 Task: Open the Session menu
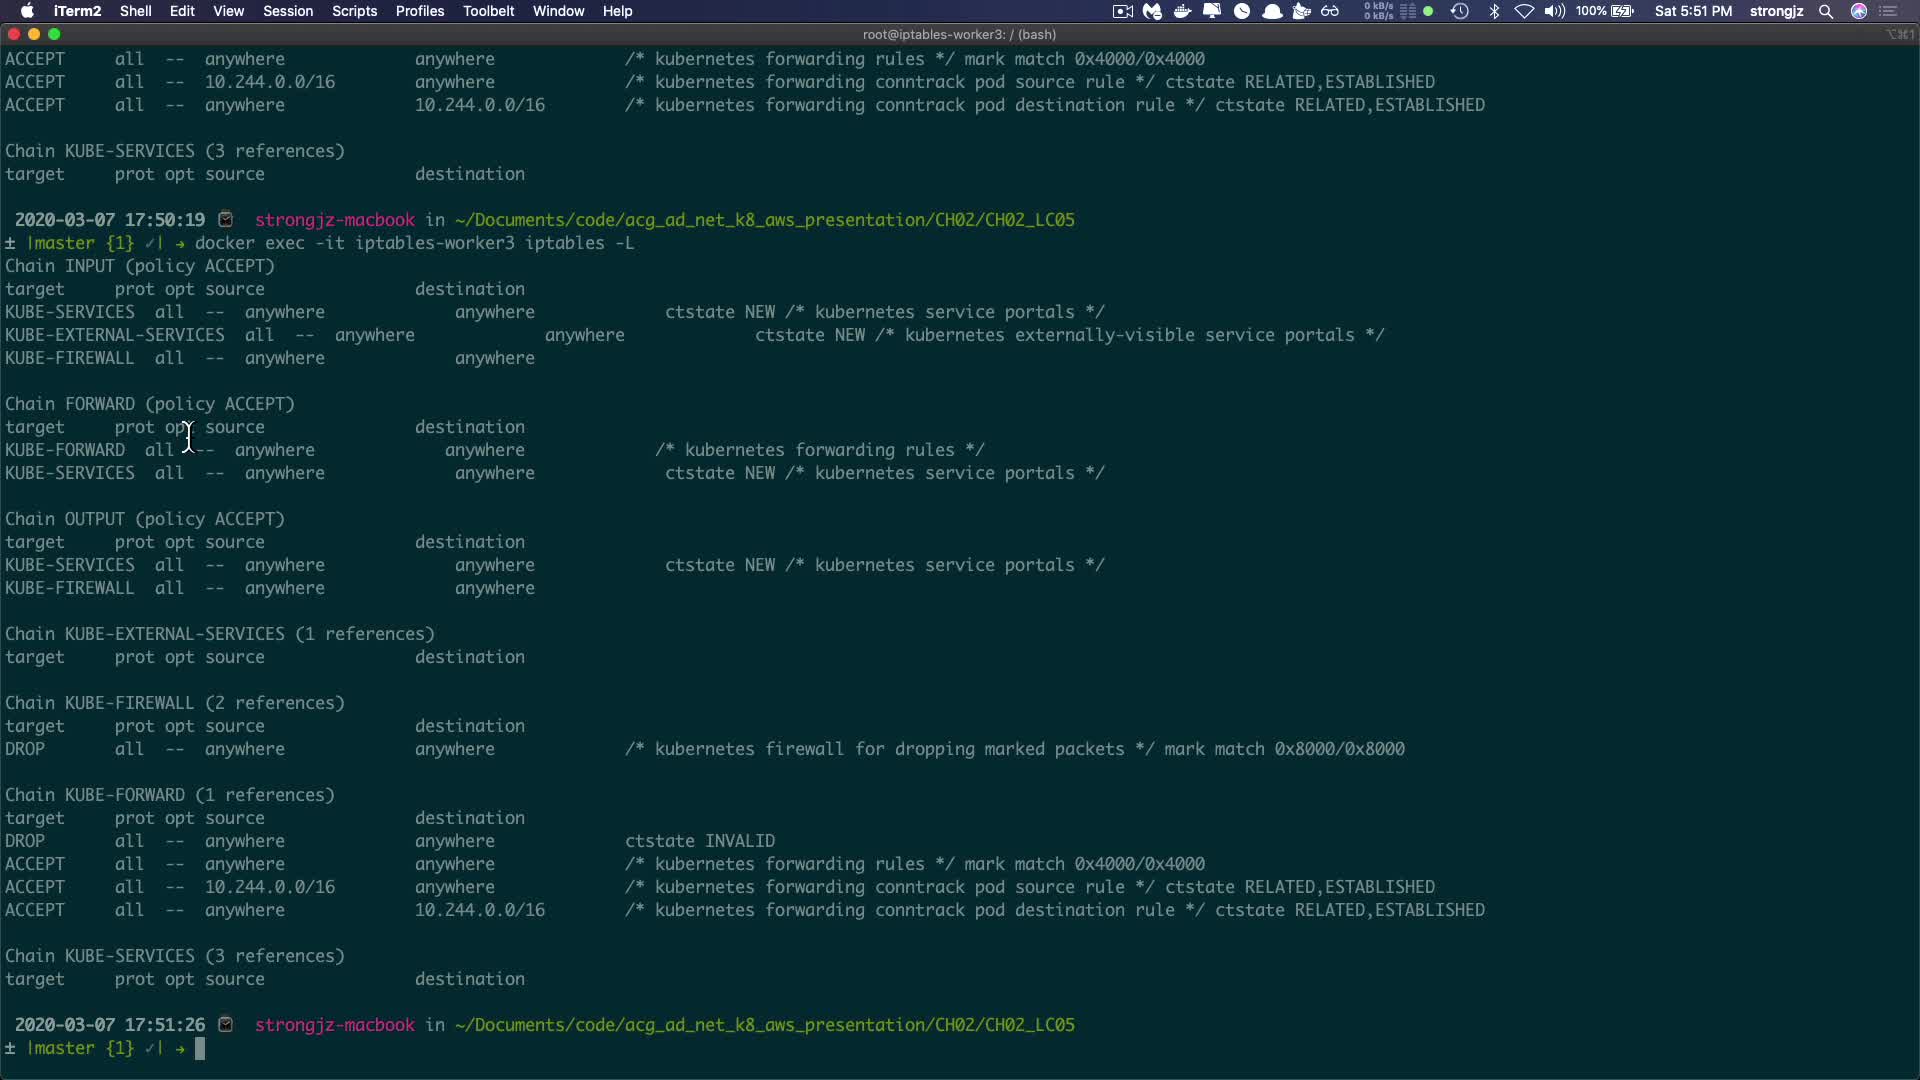pos(288,11)
